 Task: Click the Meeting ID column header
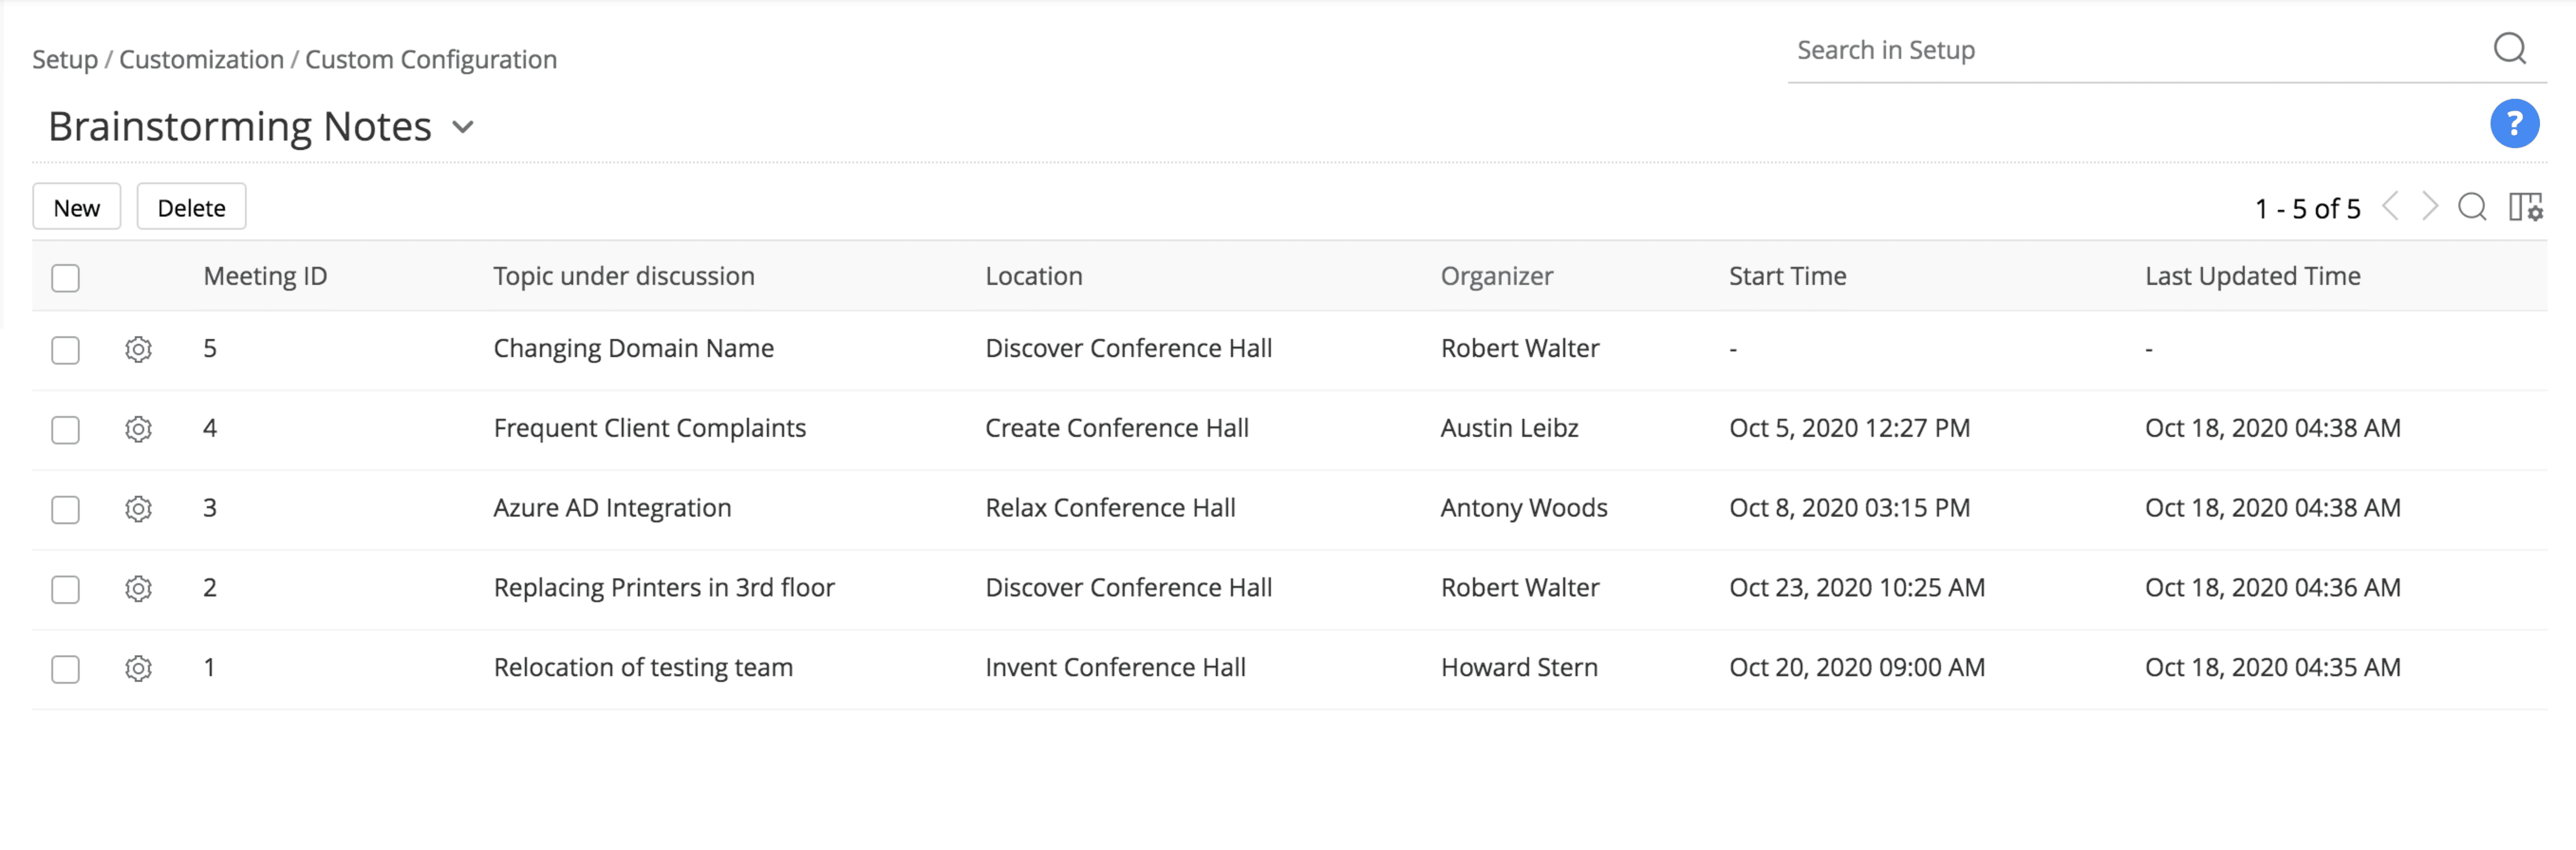(x=265, y=276)
